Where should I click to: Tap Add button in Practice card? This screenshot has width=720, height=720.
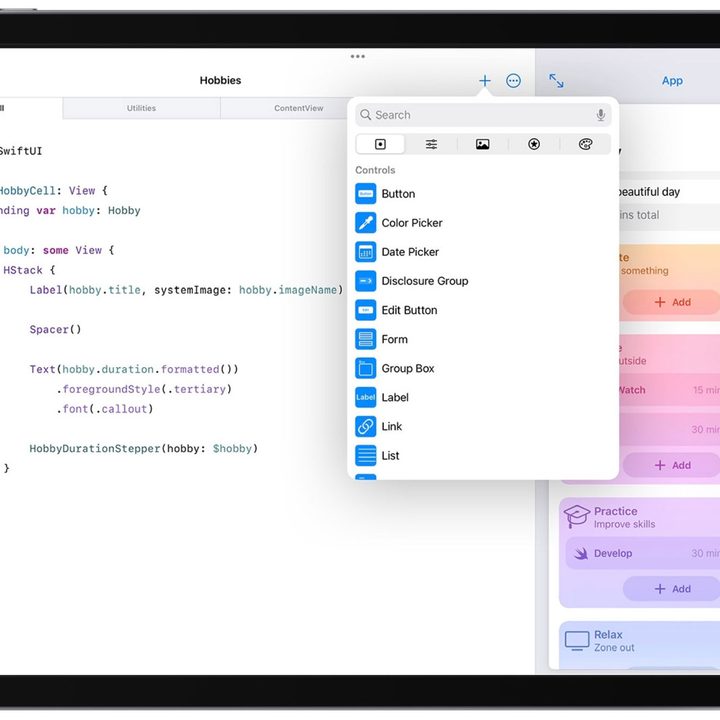coord(672,589)
